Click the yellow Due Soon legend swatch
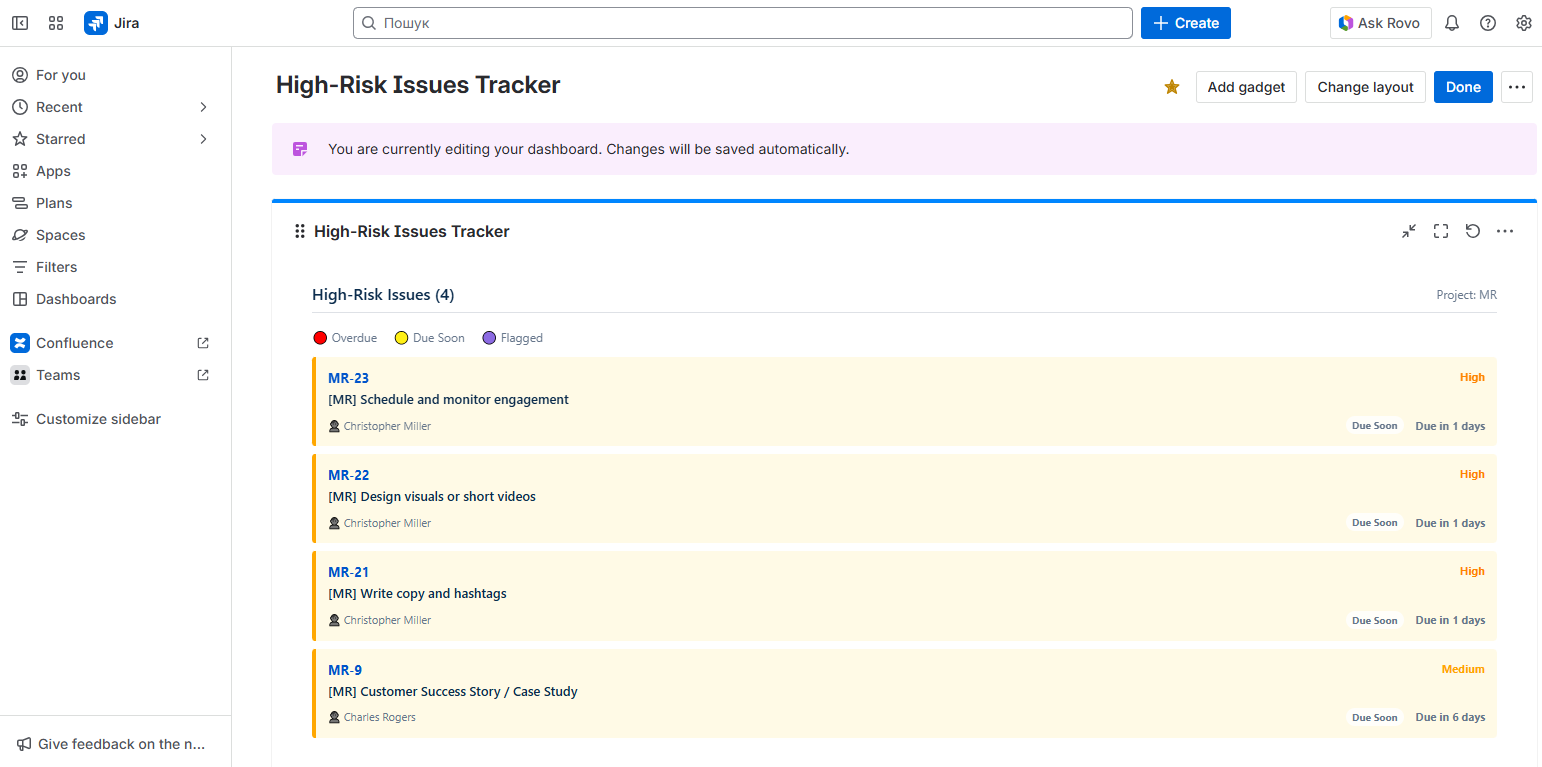Image resolution: width=1542 pixels, height=767 pixels. tap(401, 338)
